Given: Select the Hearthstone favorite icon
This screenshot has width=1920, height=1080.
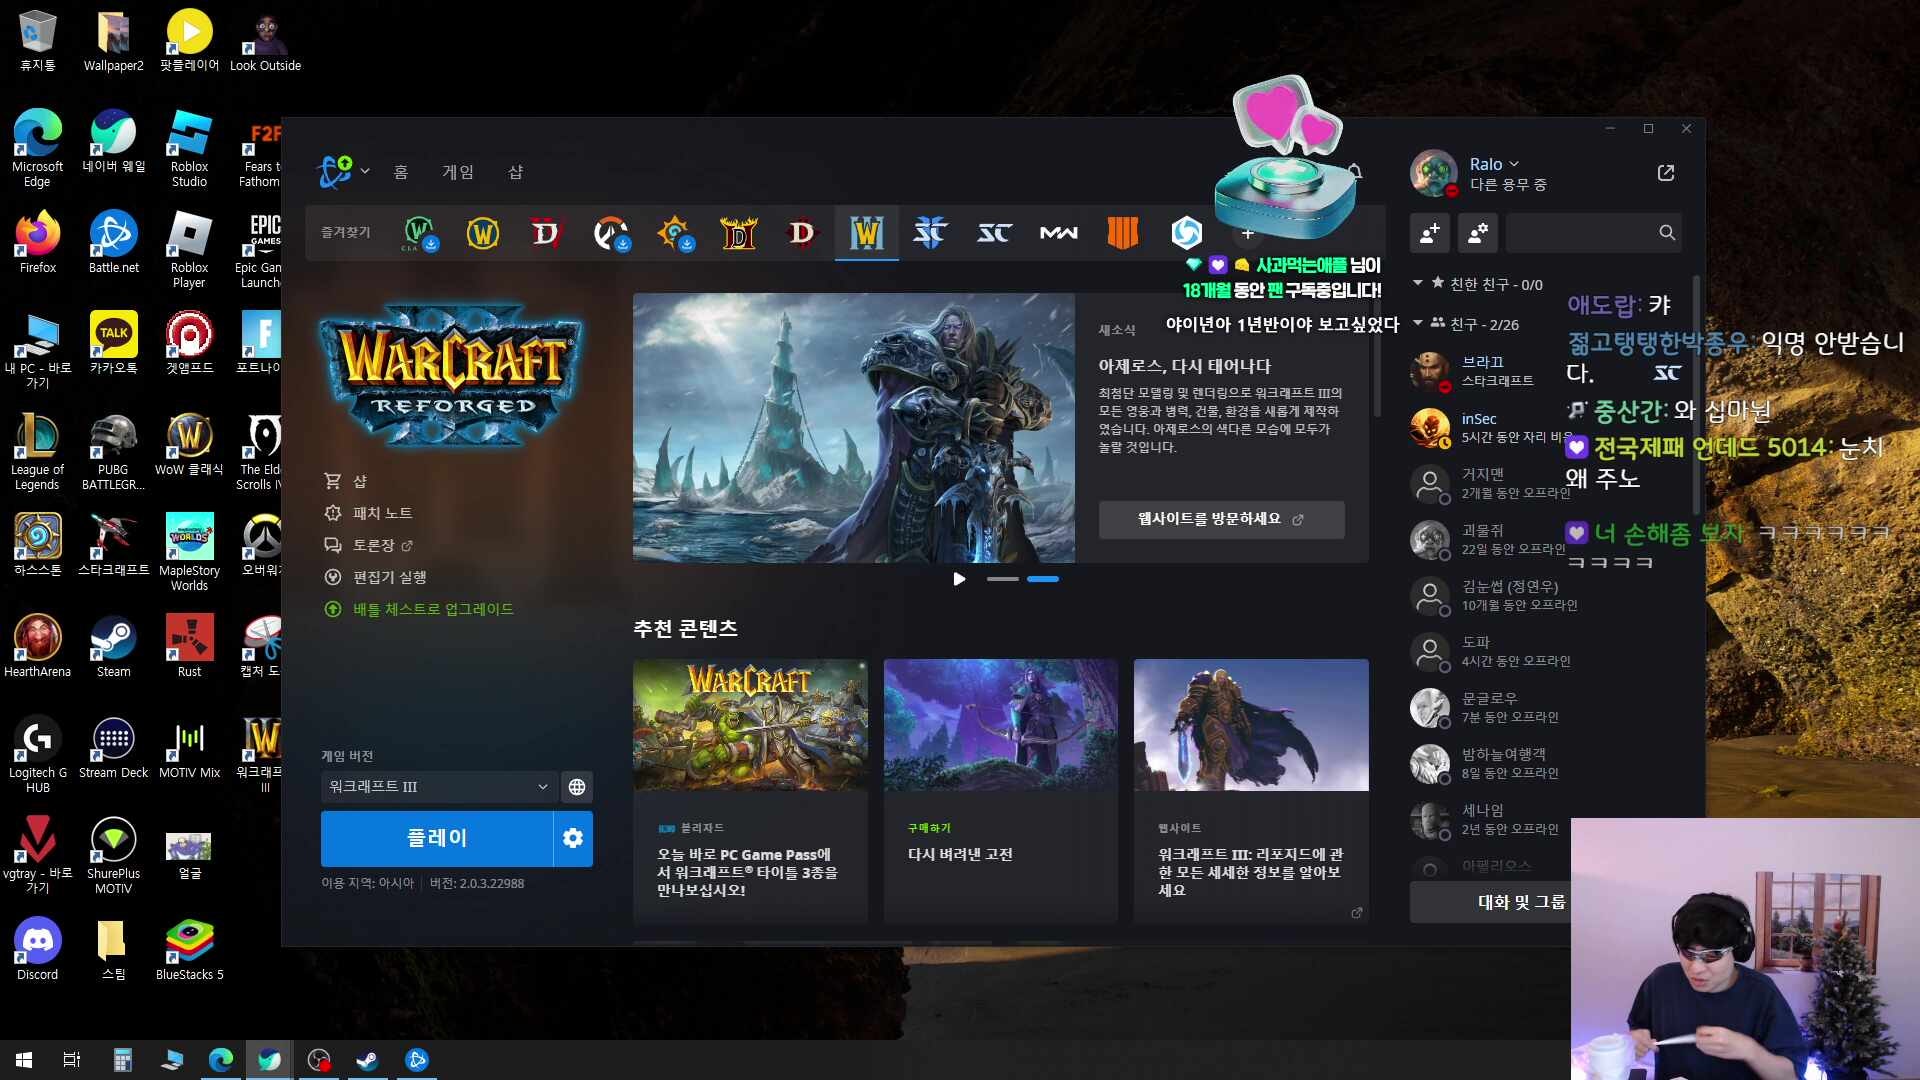Looking at the screenshot, I should coord(675,233).
